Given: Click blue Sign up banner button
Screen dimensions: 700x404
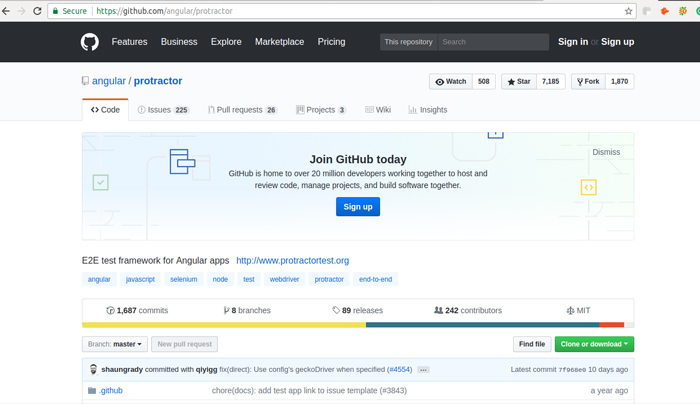Looking at the screenshot, I should point(358,207).
